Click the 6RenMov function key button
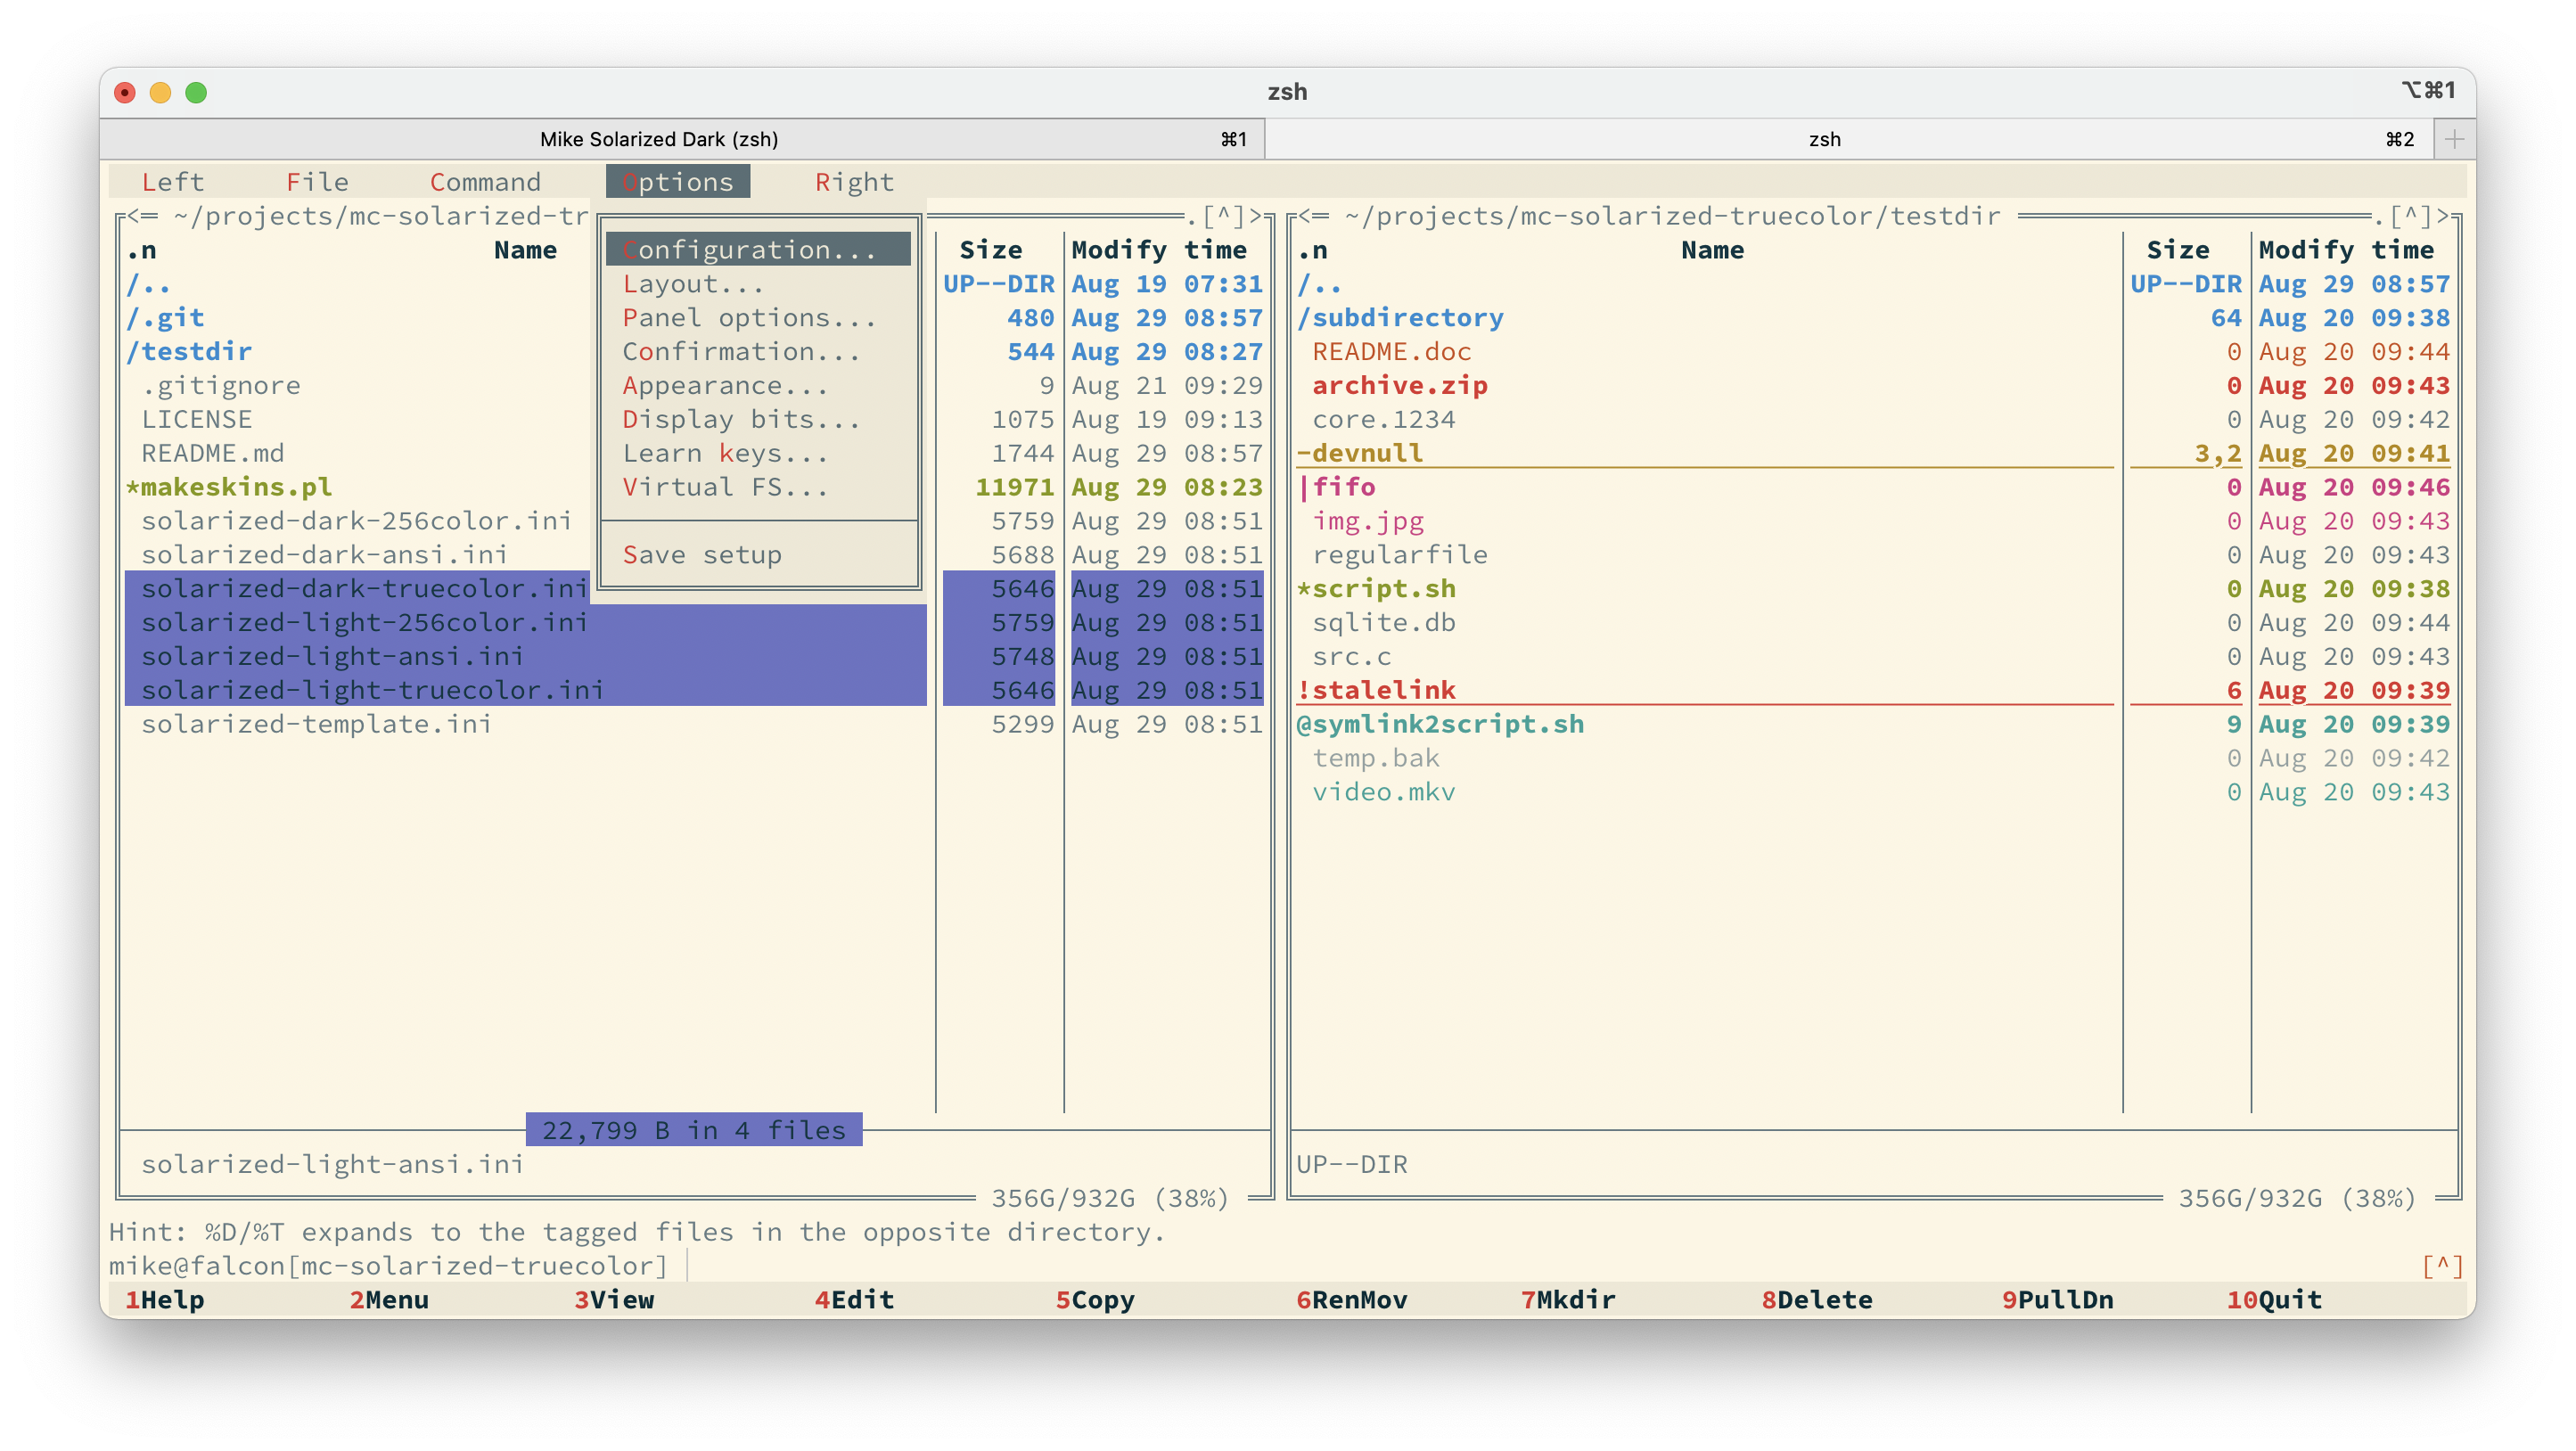This screenshot has width=2576, height=1451. tap(1352, 1300)
